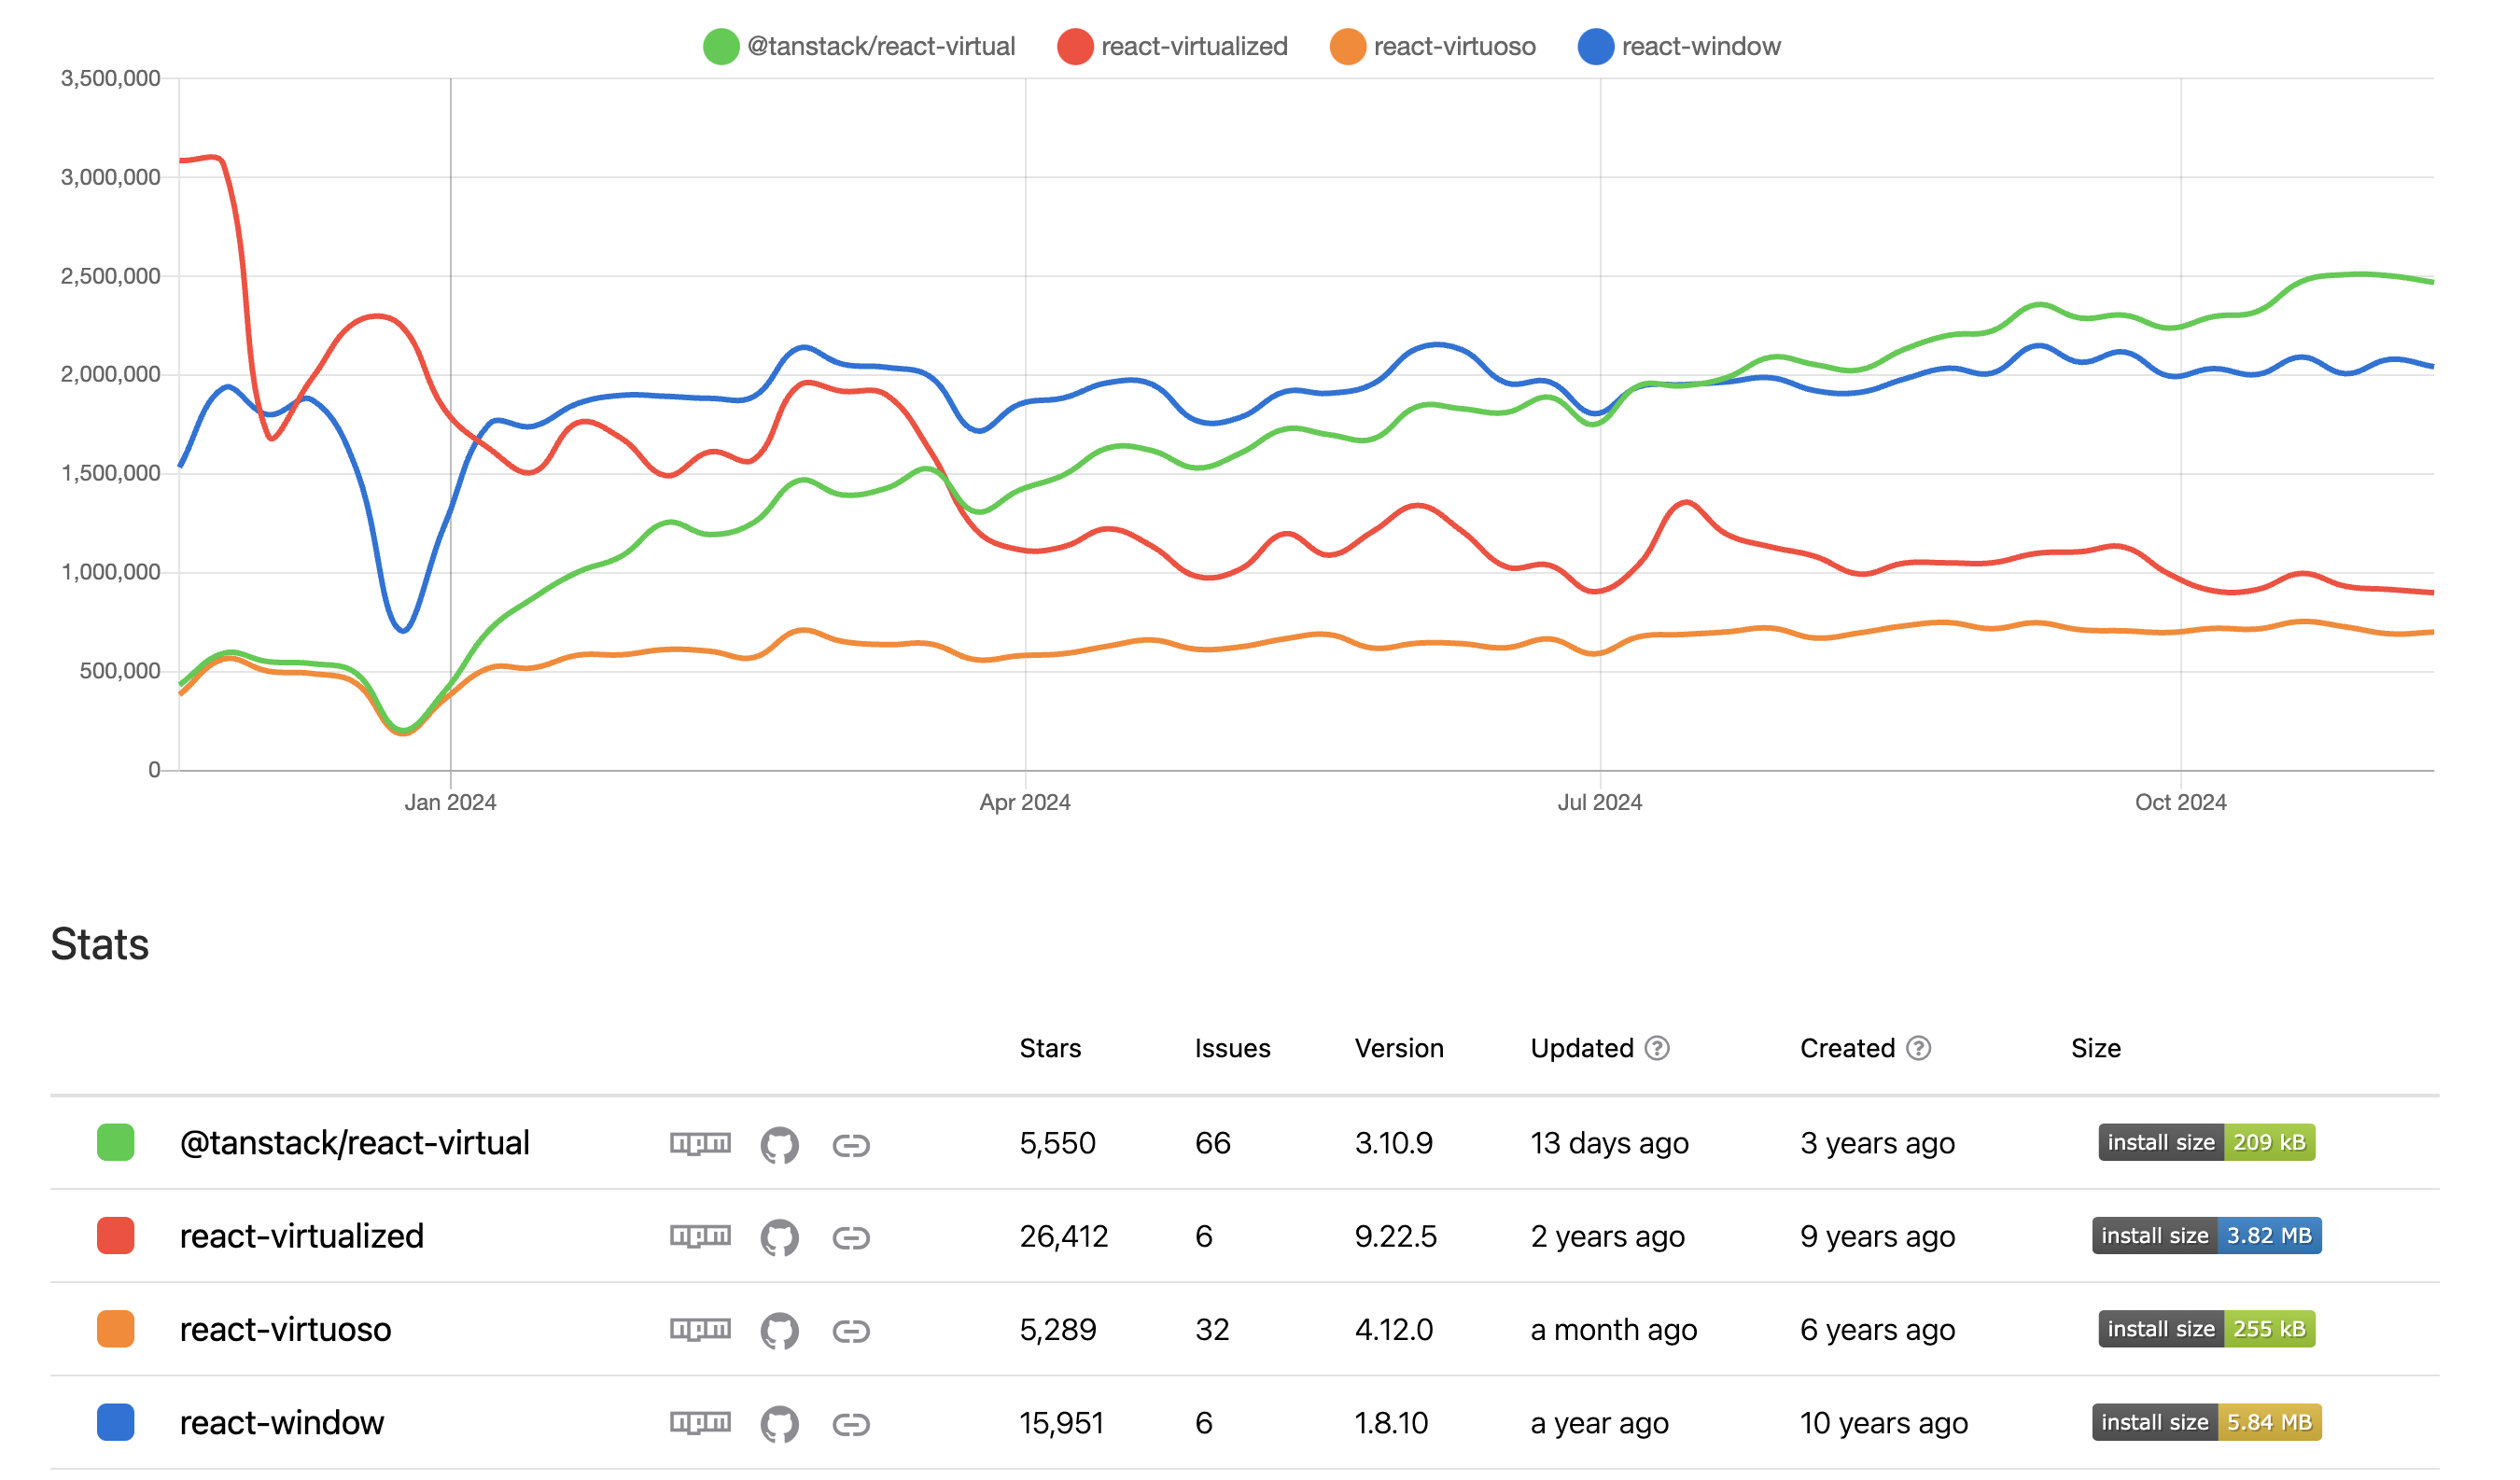
Task: Click Created column header
Action: click(1847, 1048)
